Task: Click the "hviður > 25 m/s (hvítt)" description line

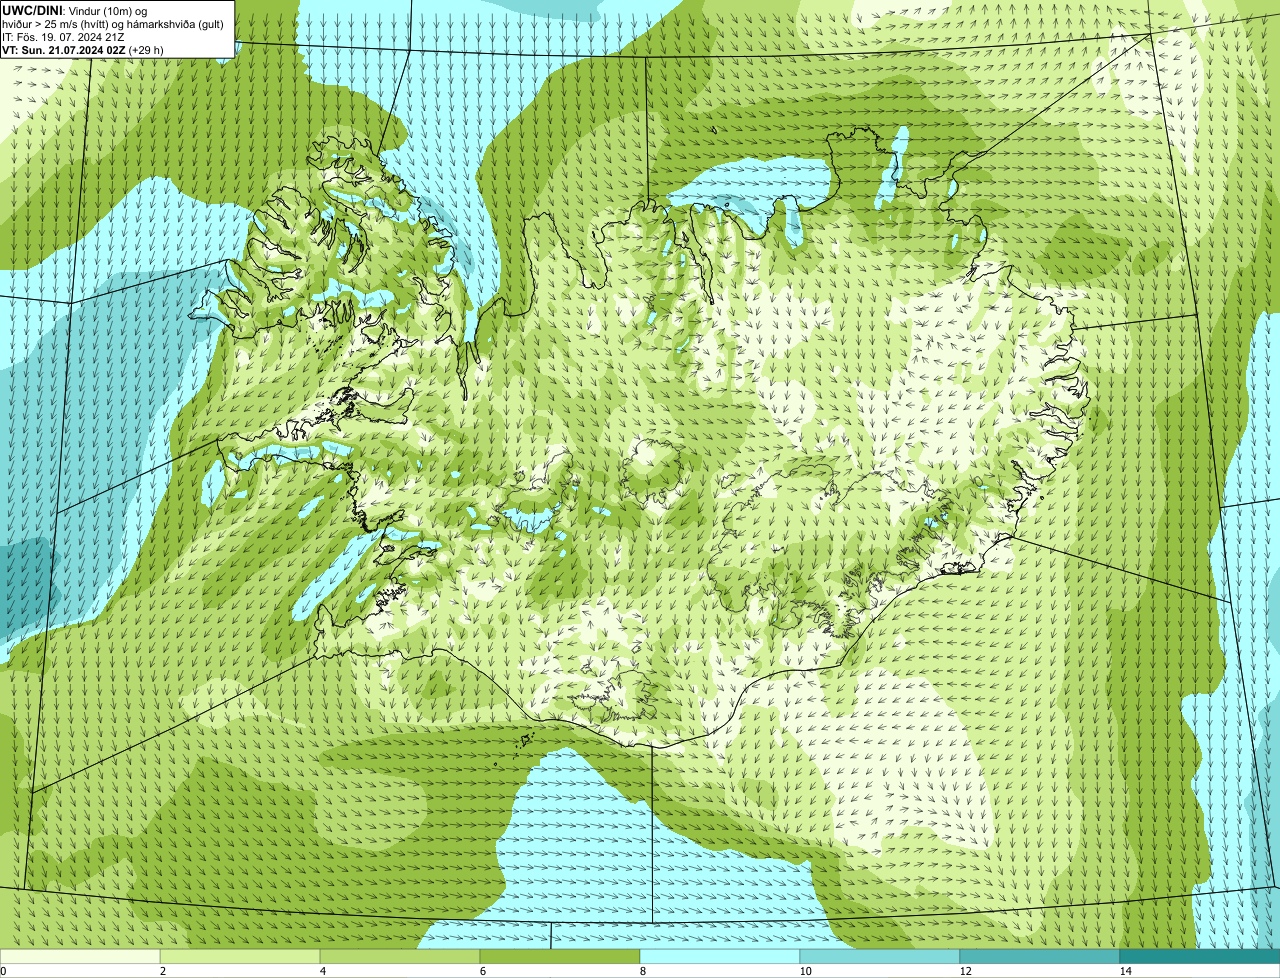Action: click(113, 24)
